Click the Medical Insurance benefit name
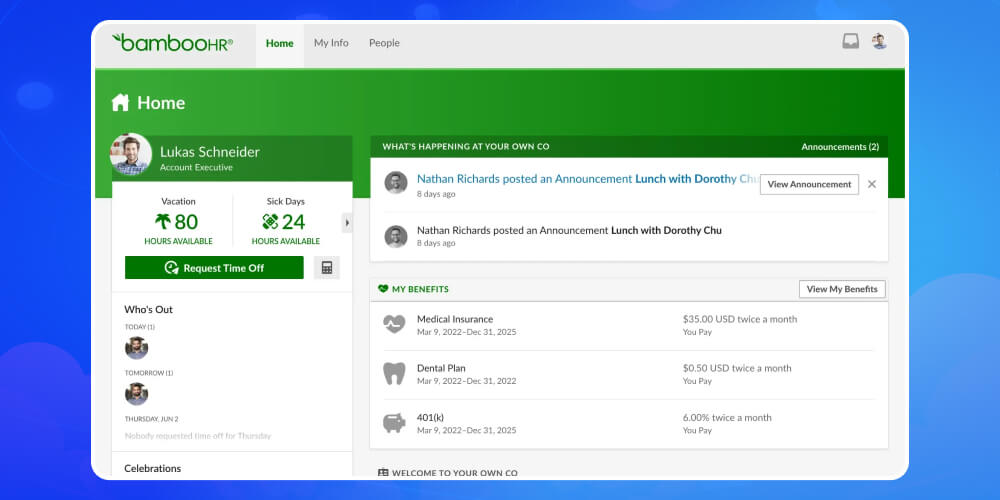 tap(455, 319)
